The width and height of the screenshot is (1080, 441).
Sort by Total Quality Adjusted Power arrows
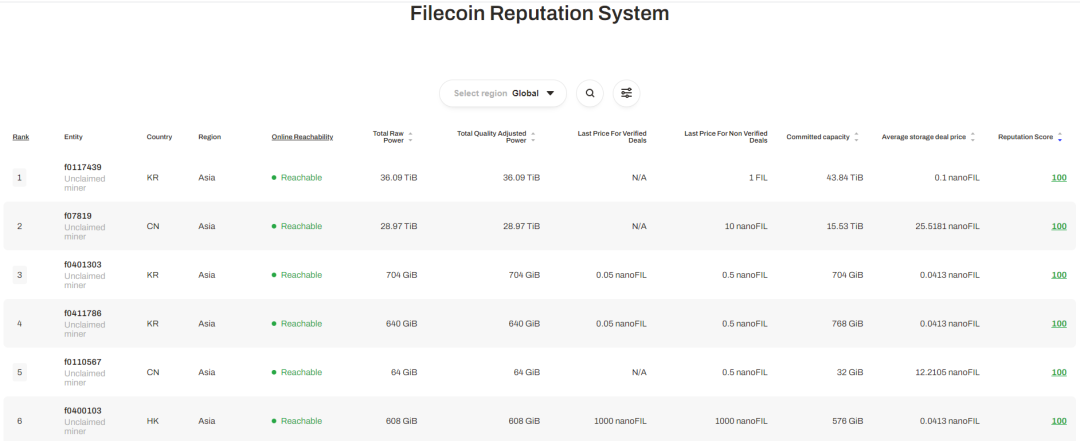(x=533, y=137)
